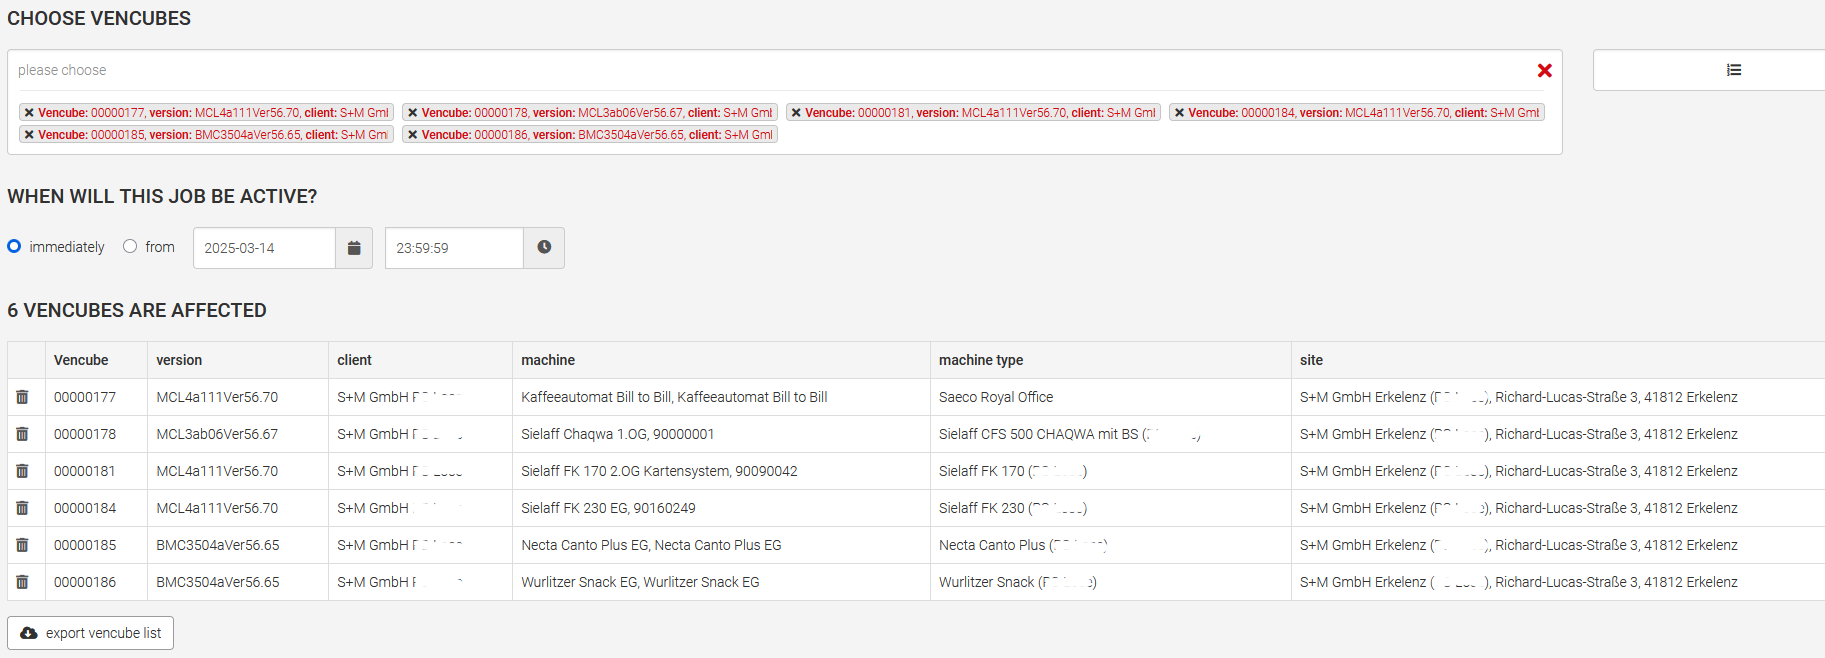1825x658 pixels.
Task: Remove Vencube 00000186 tag from selection
Action: pos(412,135)
